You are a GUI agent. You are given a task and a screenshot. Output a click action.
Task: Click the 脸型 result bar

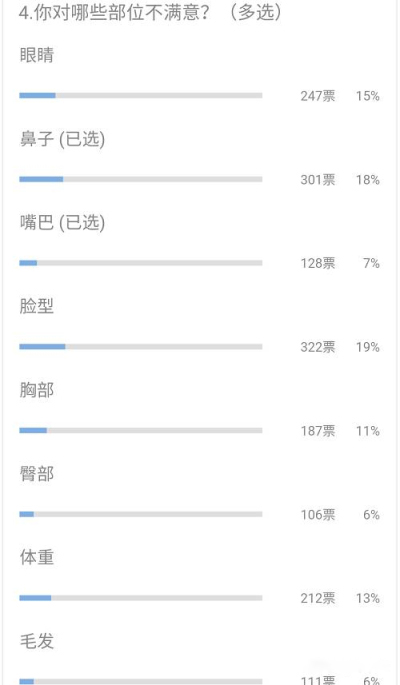click(x=141, y=346)
